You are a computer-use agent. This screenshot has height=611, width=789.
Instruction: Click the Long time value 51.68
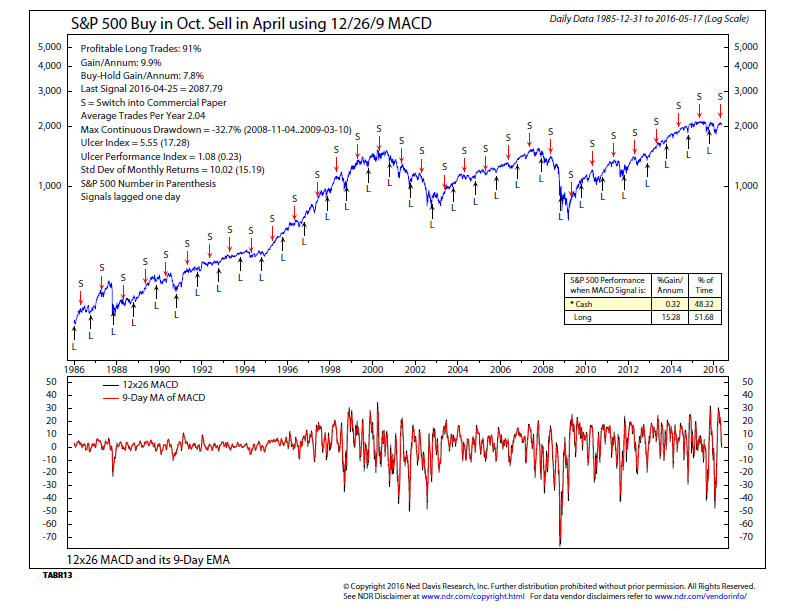tap(704, 318)
